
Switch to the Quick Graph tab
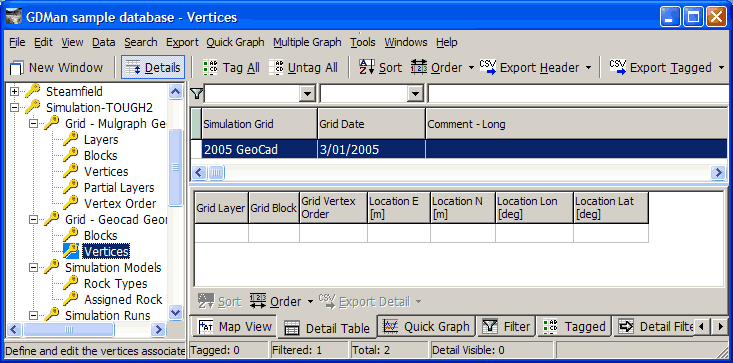426,327
